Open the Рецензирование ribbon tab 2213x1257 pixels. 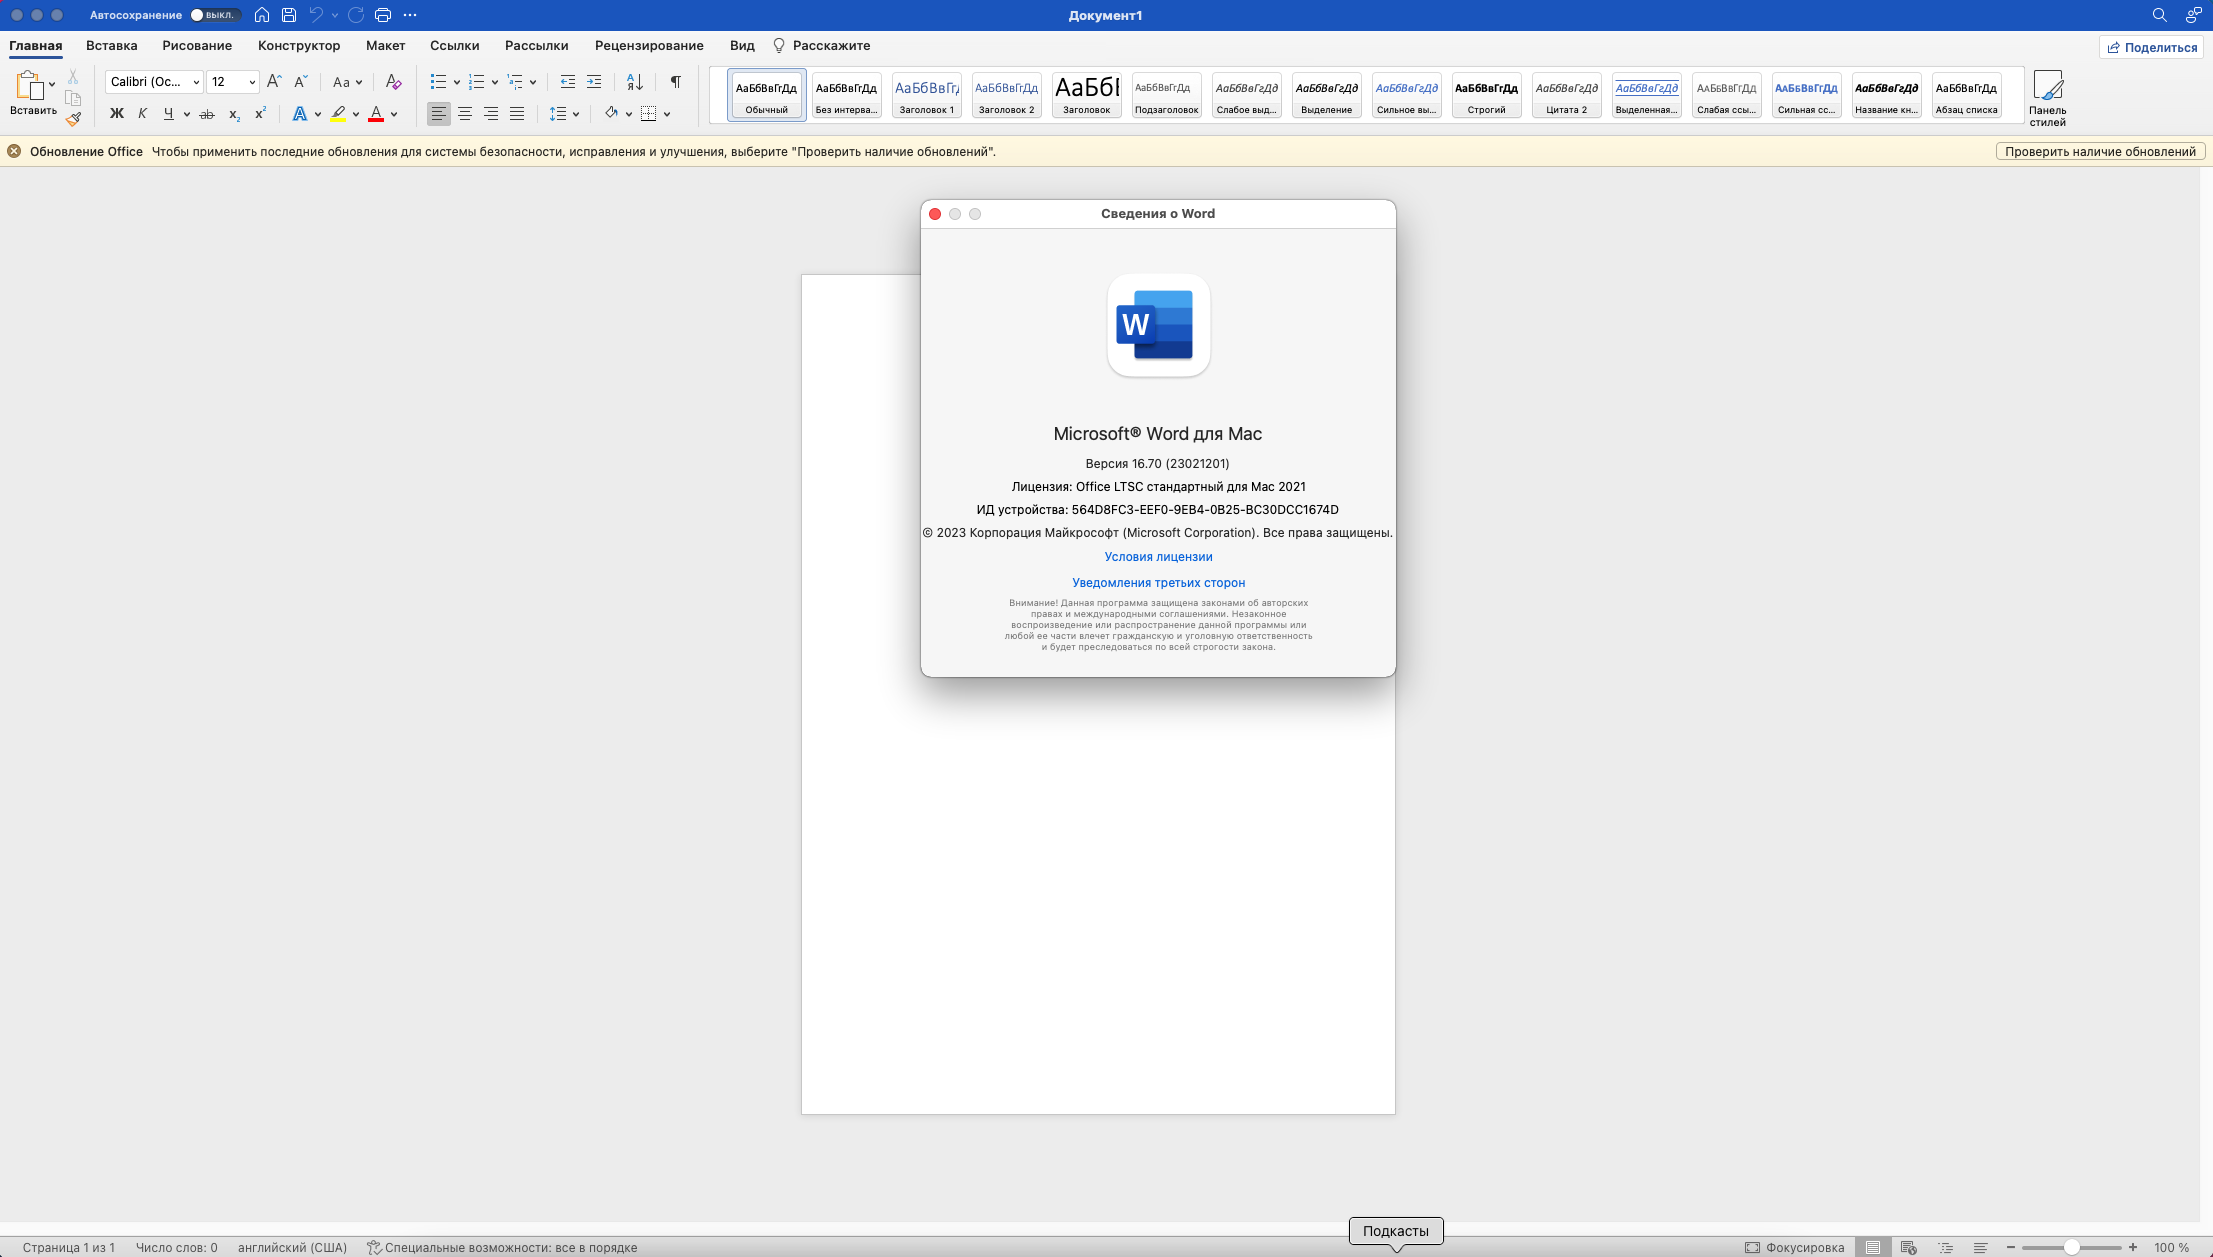tap(648, 46)
